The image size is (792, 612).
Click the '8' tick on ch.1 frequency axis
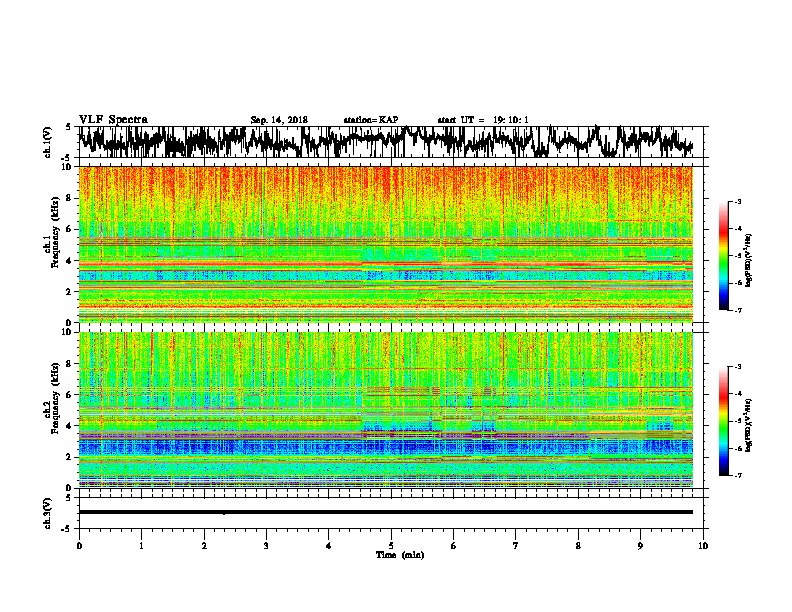pyautogui.click(x=70, y=198)
